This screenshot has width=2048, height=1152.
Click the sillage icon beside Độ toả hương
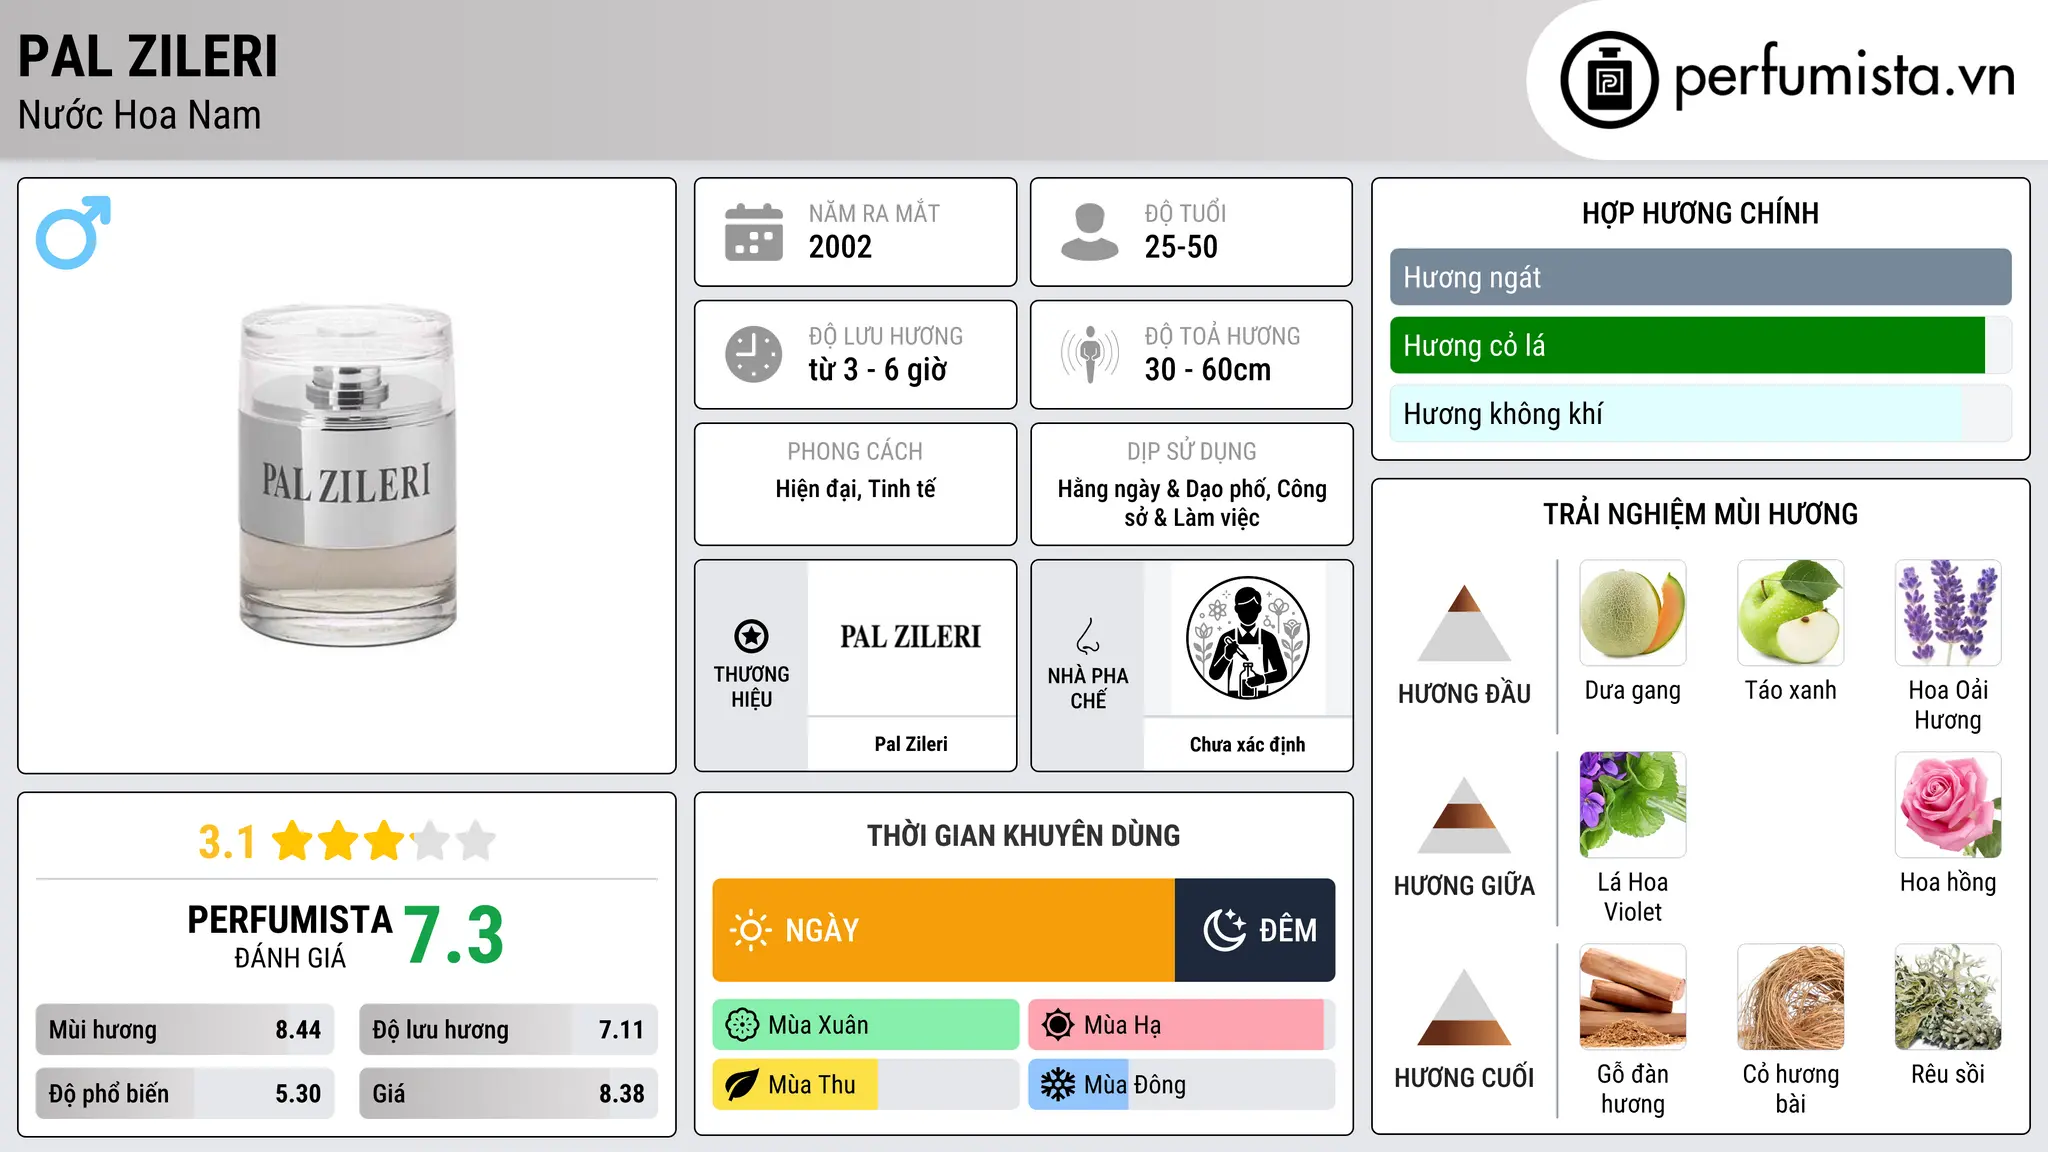[1090, 354]
